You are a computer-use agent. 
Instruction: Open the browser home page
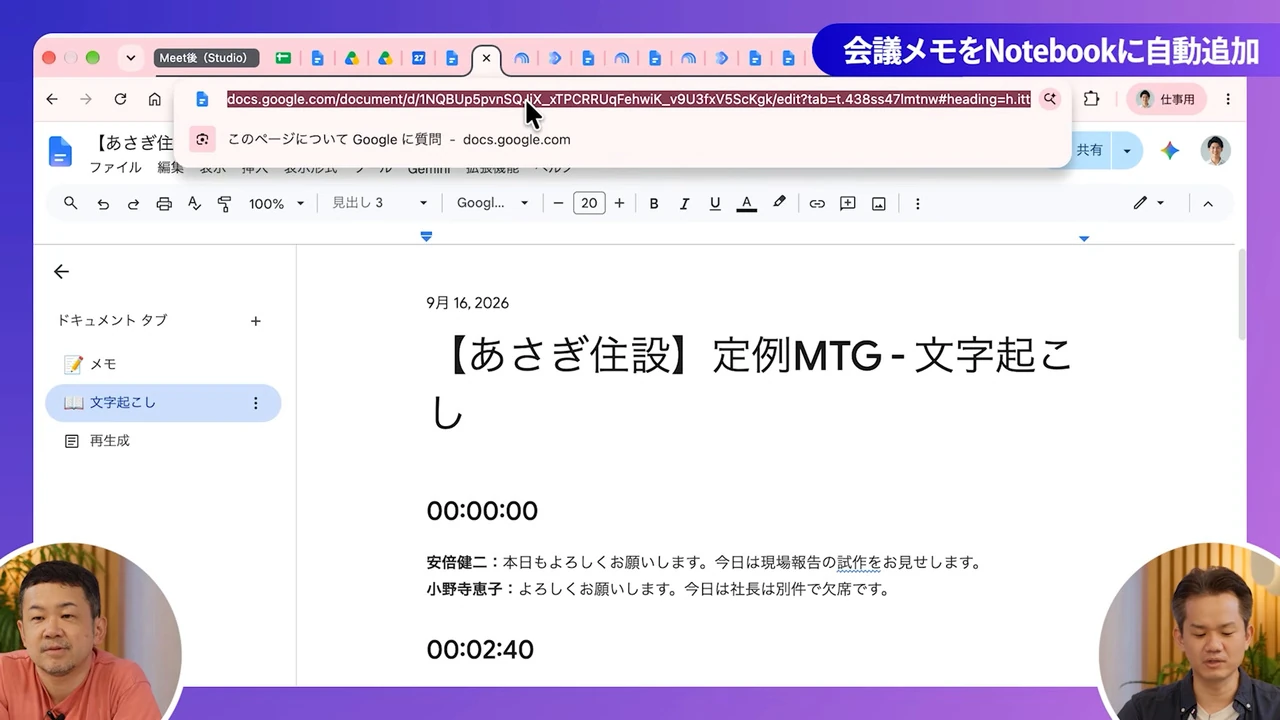point(154,99)
